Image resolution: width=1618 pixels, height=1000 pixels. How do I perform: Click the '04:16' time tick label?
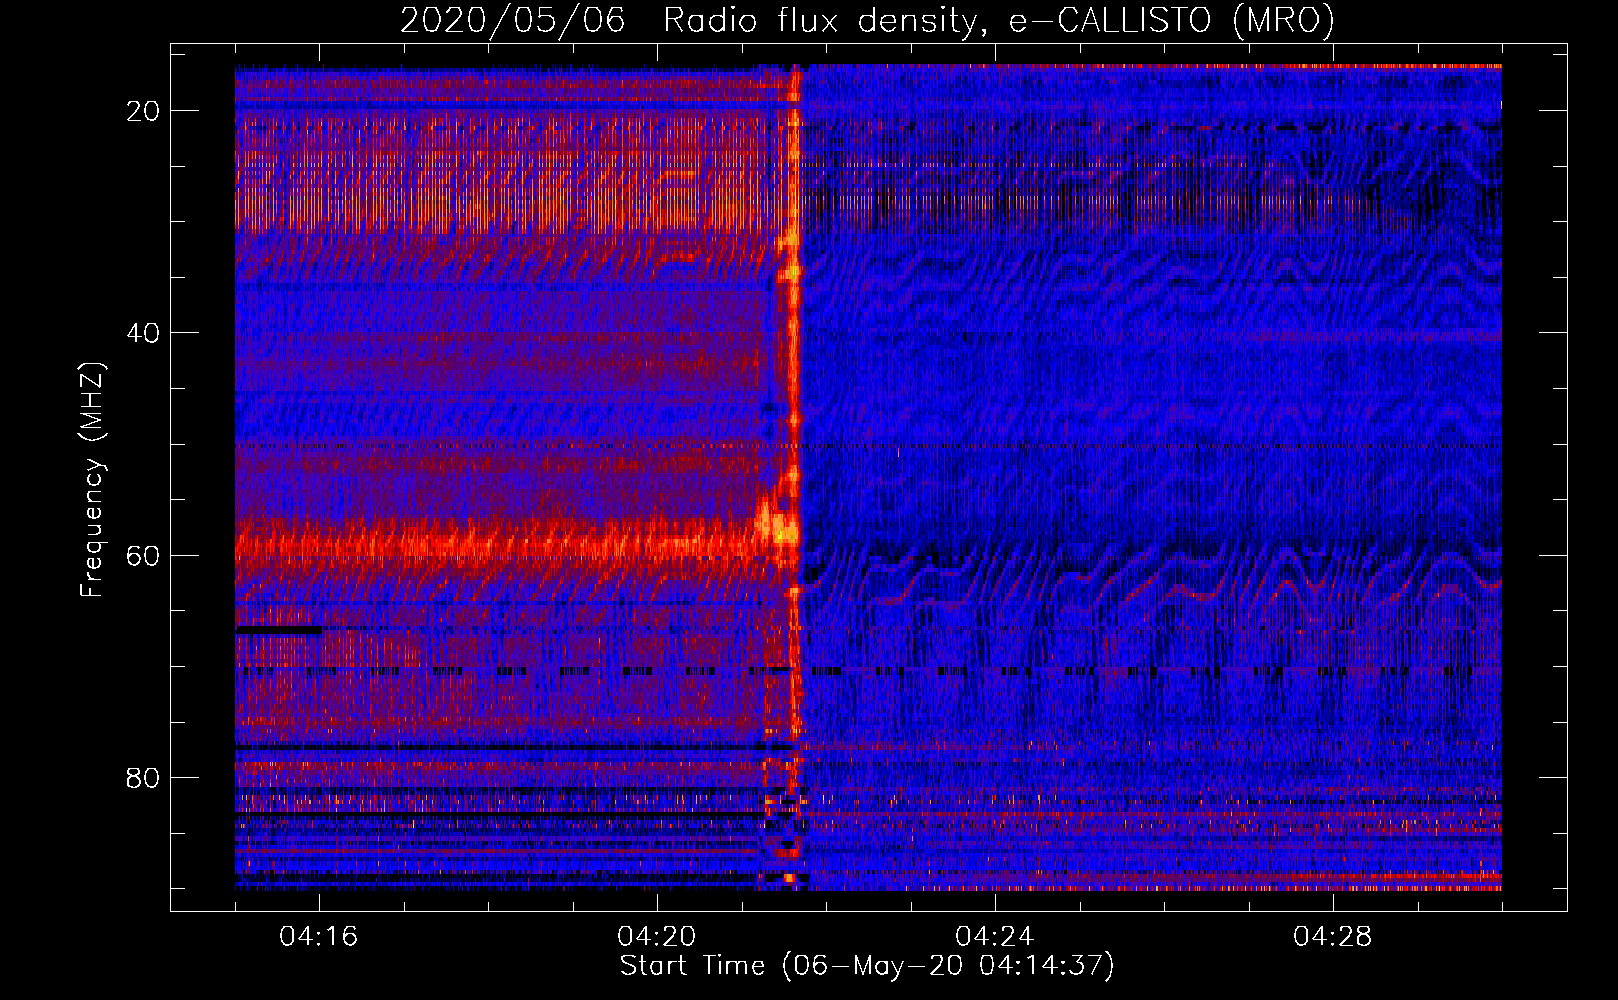pyautogui.click(x=319, y=937)
